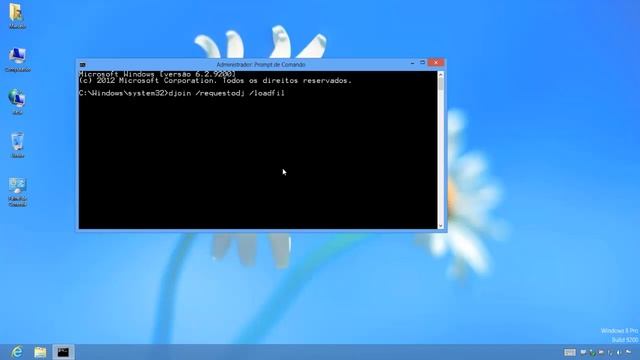Viewport: 640px width, 360px height.
Task: Minimize the Prompt de Comando window
Action: tap(412, 63)
